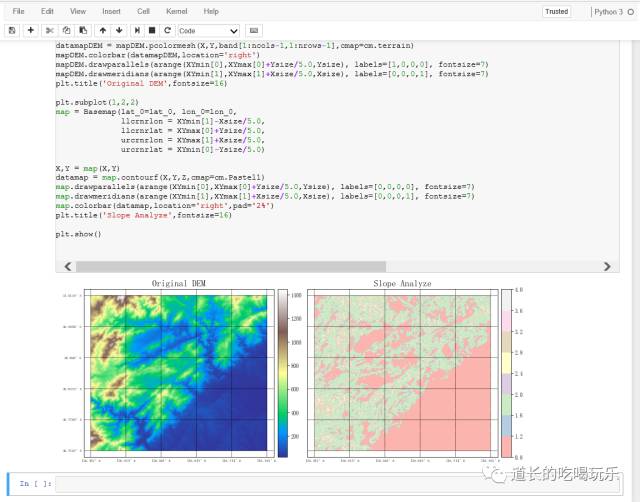Copy selected cells icon

(66, 31)
